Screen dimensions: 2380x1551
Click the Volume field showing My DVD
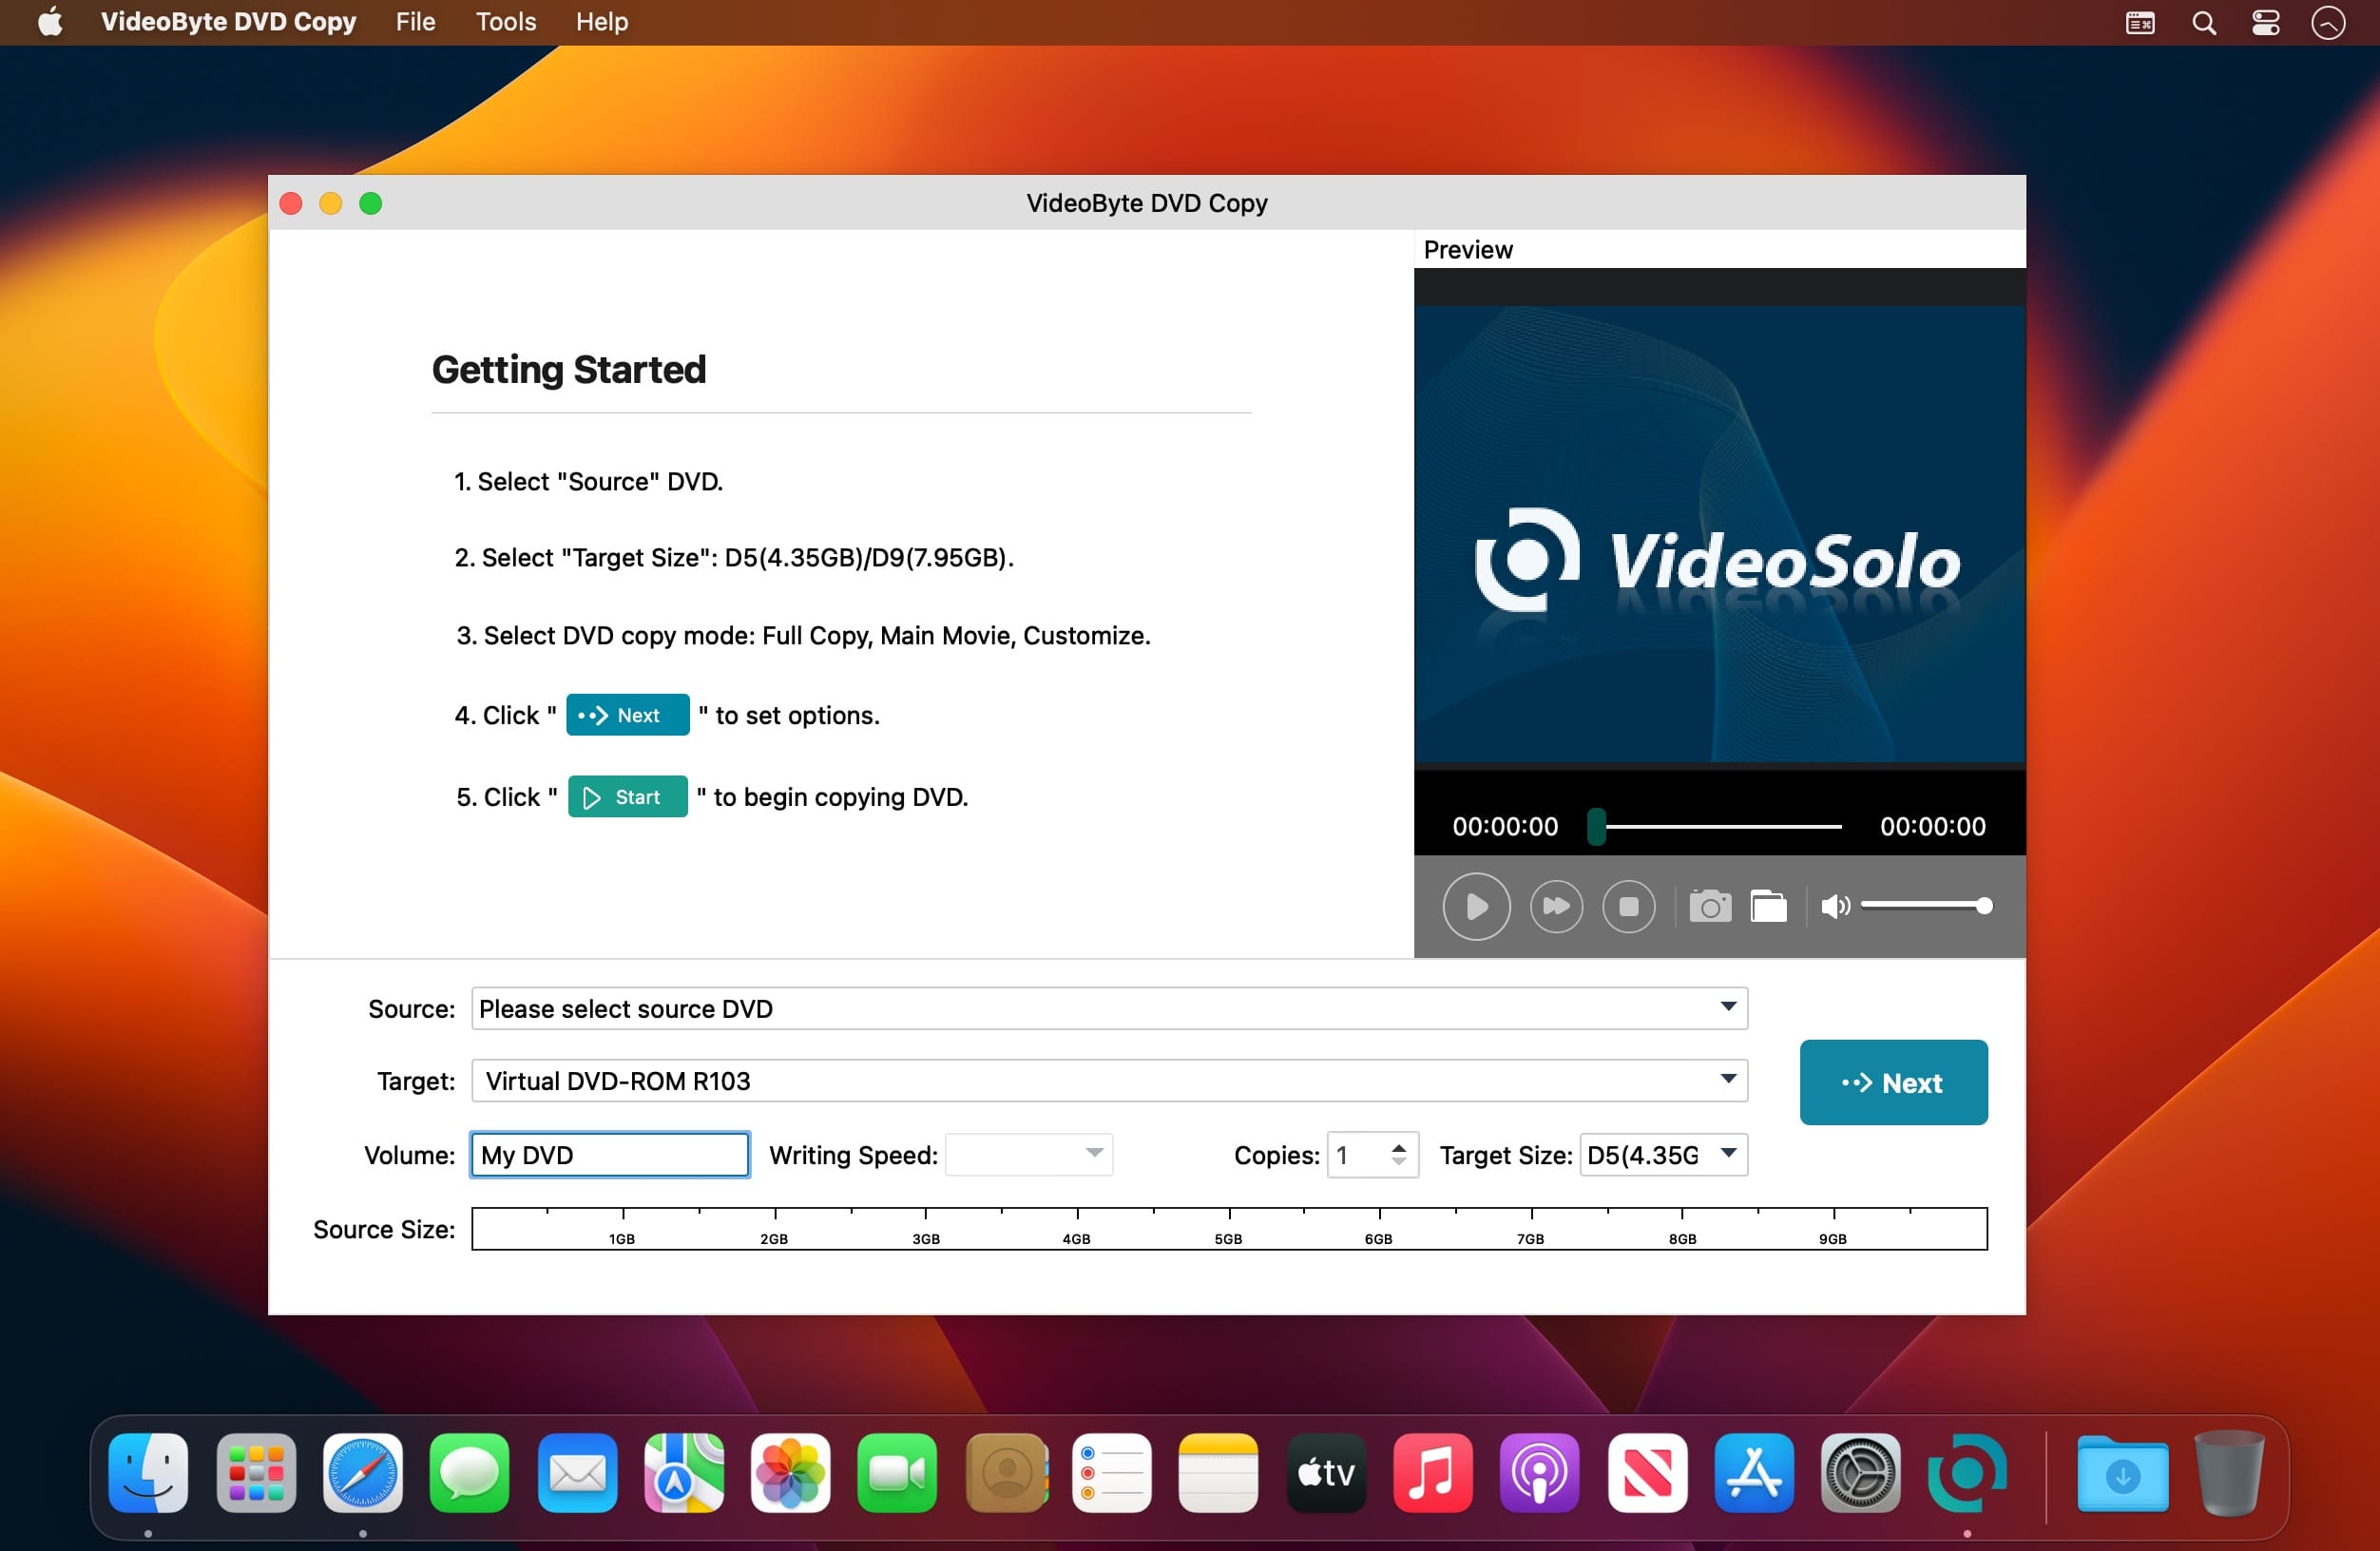(x=609, y=1154)
